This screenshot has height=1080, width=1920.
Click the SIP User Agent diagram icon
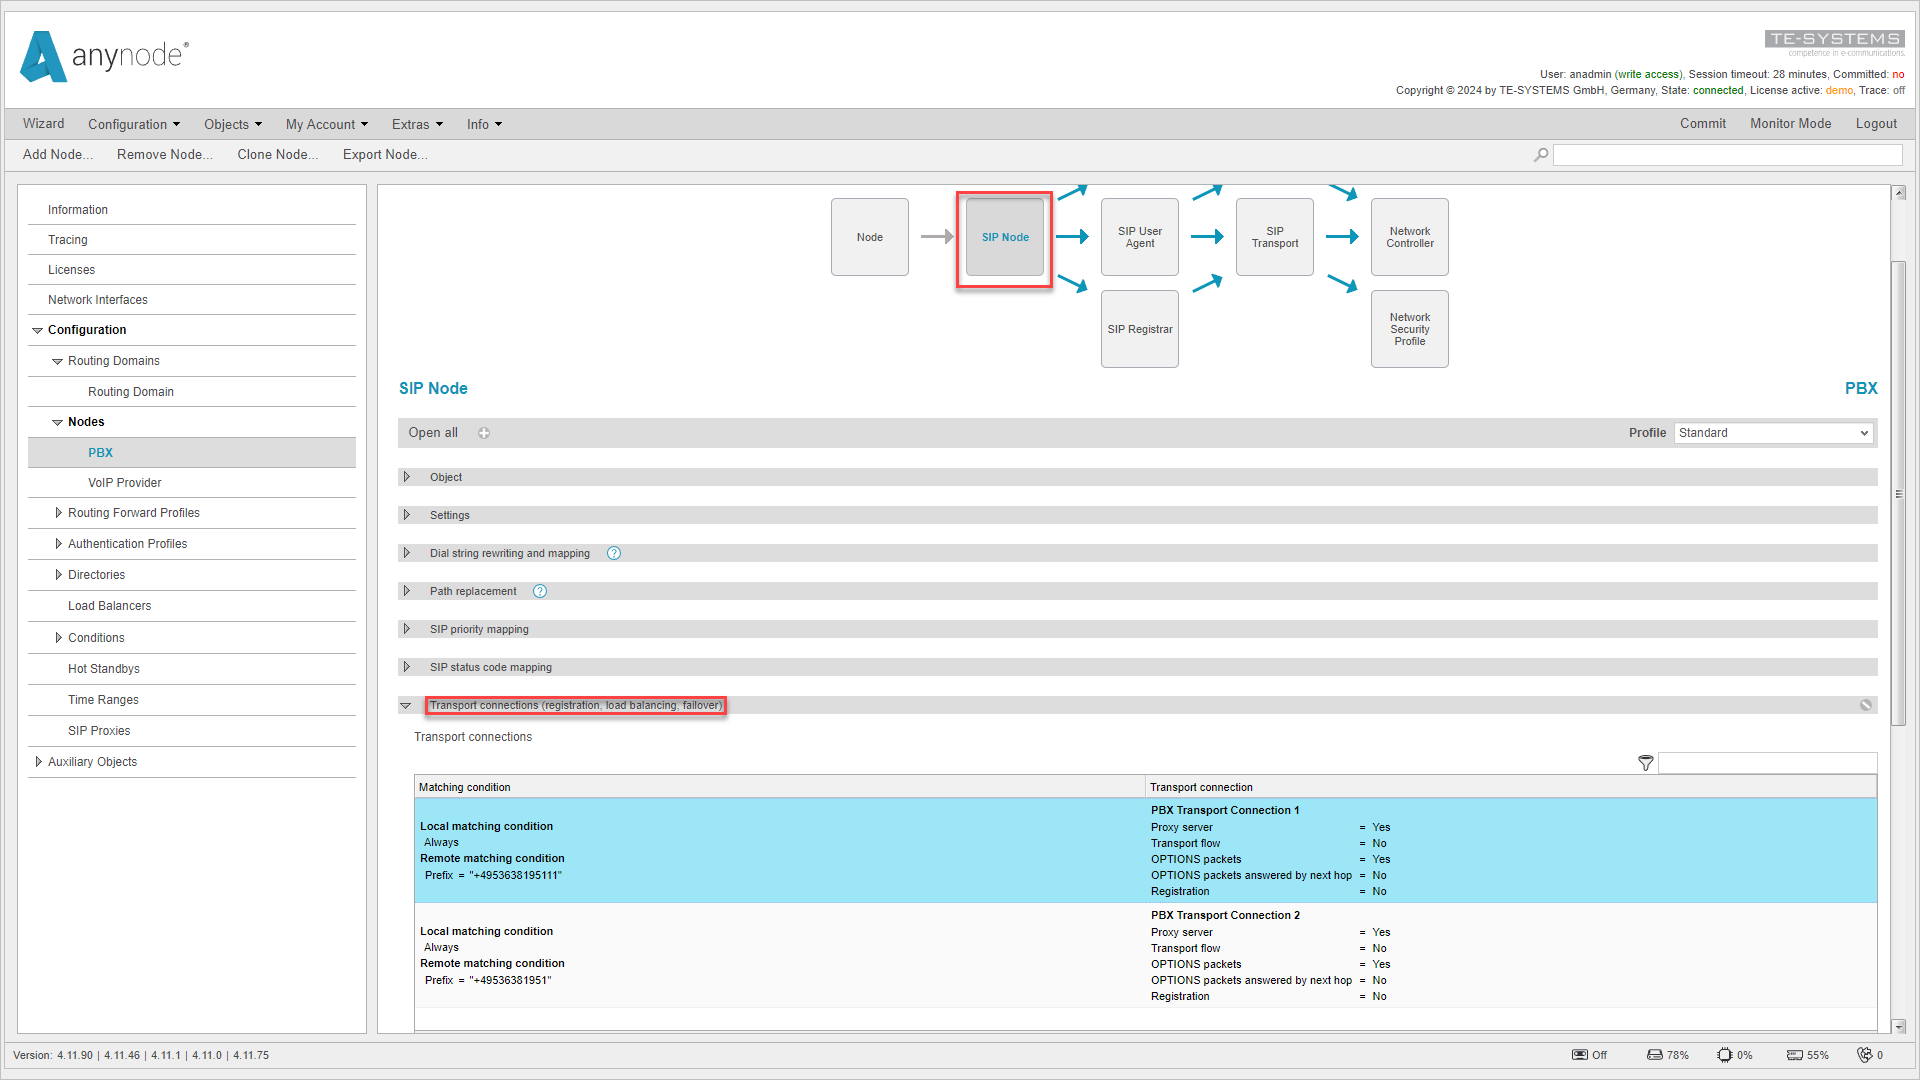point(1141,237)
